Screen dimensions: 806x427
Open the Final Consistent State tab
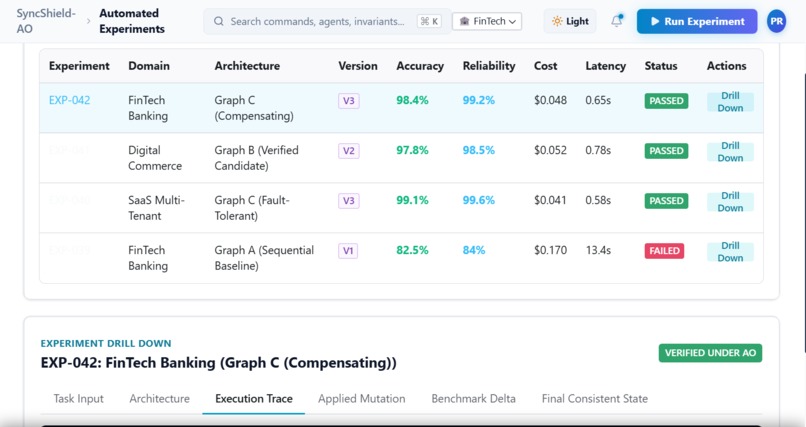(595, 399)
